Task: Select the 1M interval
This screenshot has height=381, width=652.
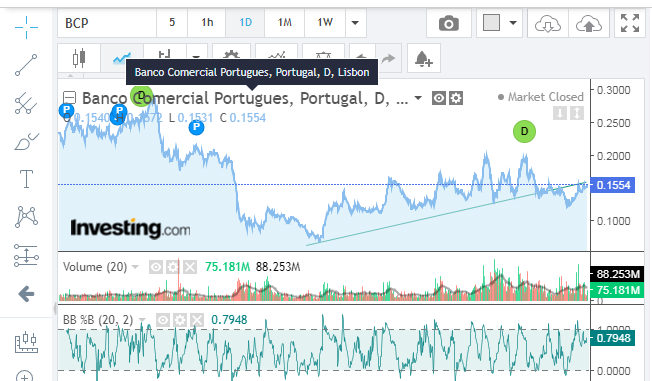Action: coord(285,23)
